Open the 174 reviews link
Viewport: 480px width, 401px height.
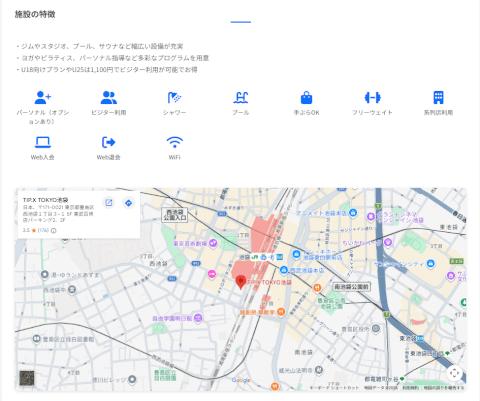click(43, 230)
